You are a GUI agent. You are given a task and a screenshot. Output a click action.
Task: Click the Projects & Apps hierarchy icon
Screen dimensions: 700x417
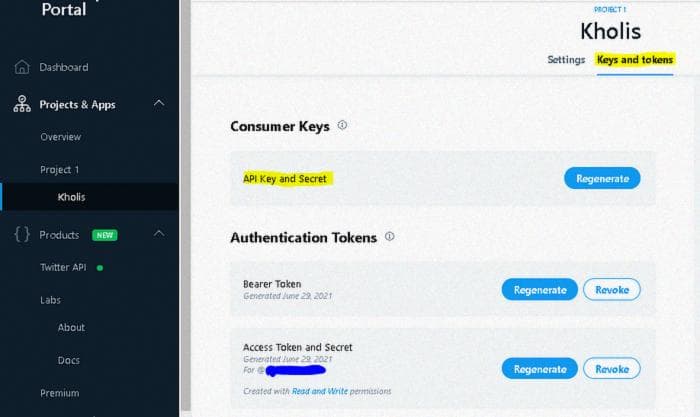click(x=21, y=104)
